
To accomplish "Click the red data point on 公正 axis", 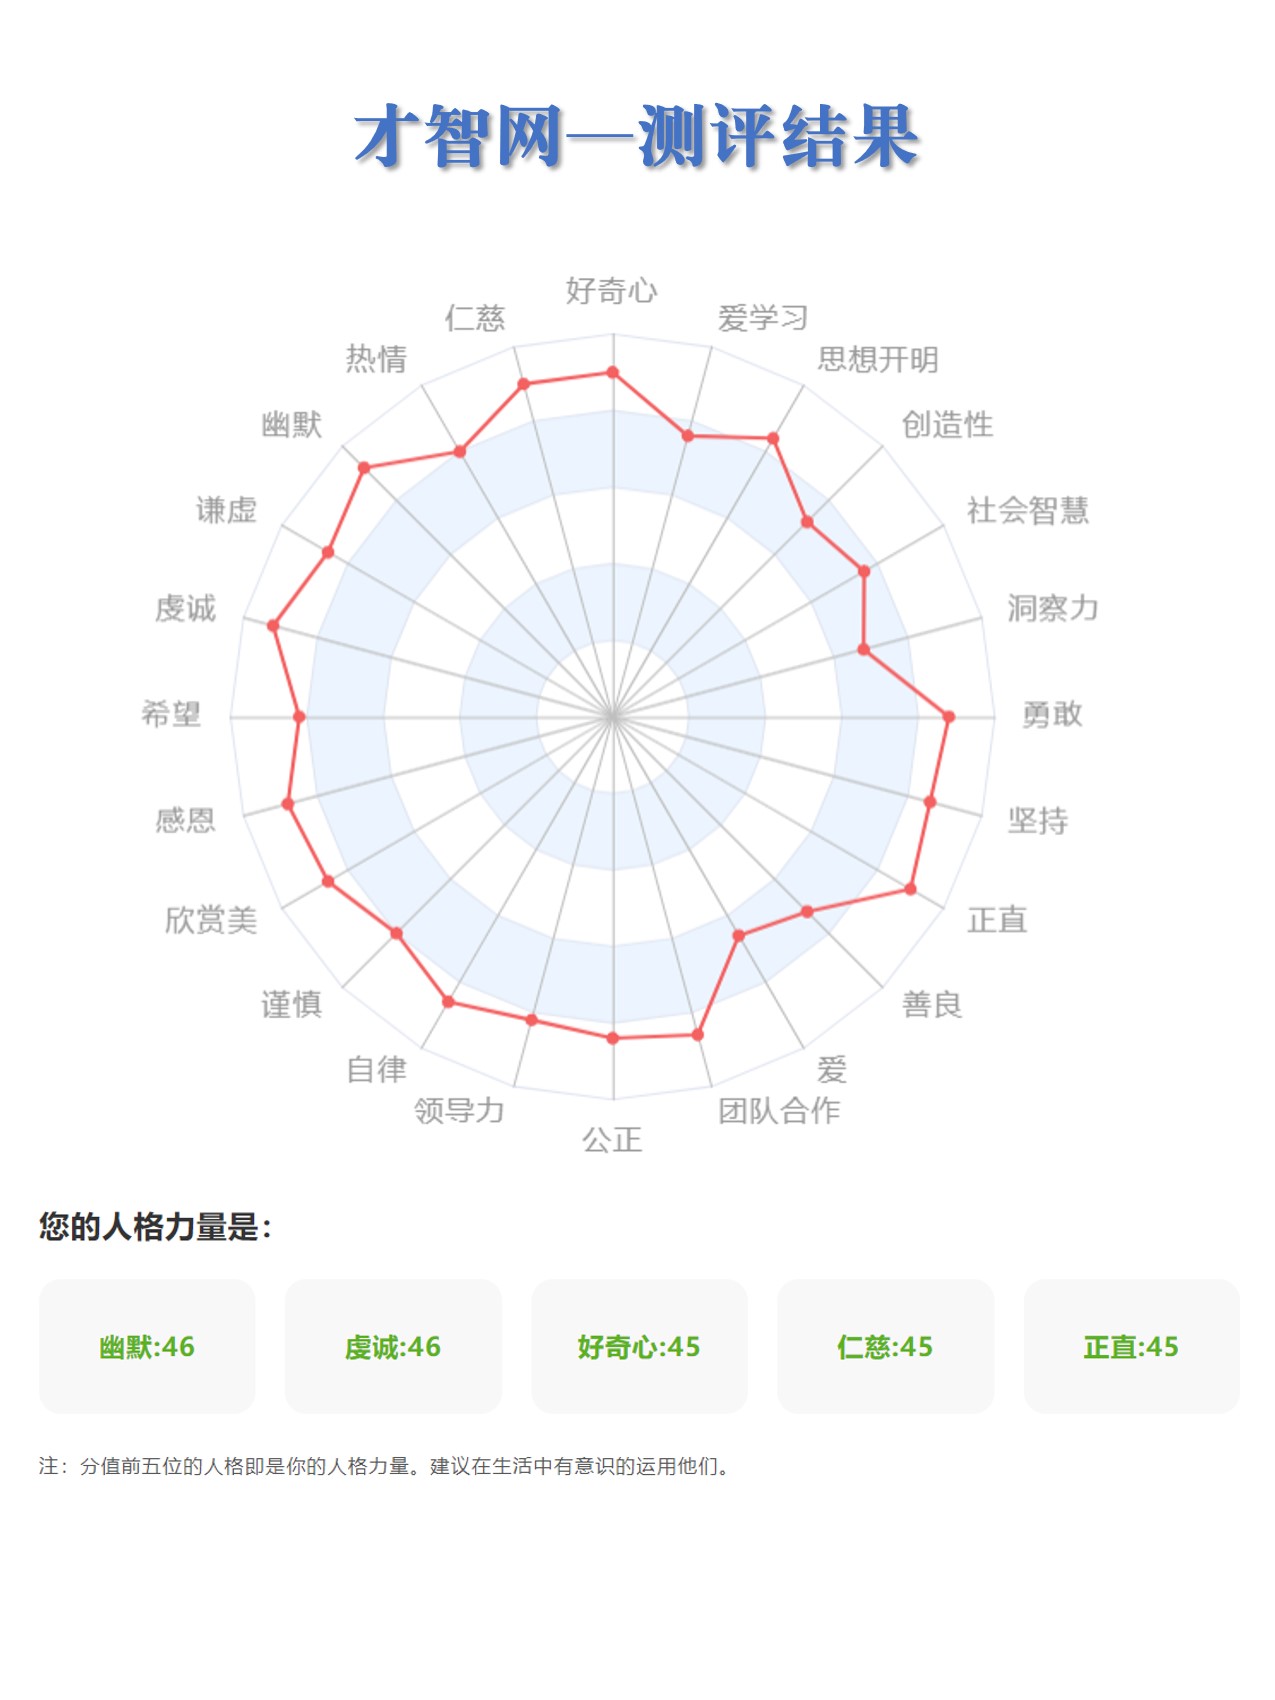I will (613, 1038).
